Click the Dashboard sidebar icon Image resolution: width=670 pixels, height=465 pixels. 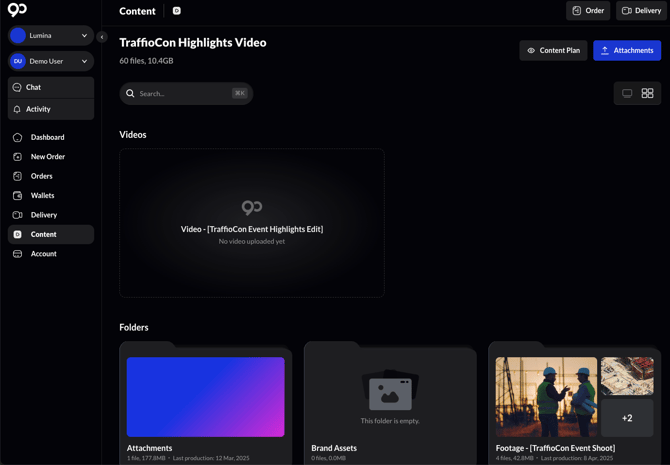[x=17, y=137]
